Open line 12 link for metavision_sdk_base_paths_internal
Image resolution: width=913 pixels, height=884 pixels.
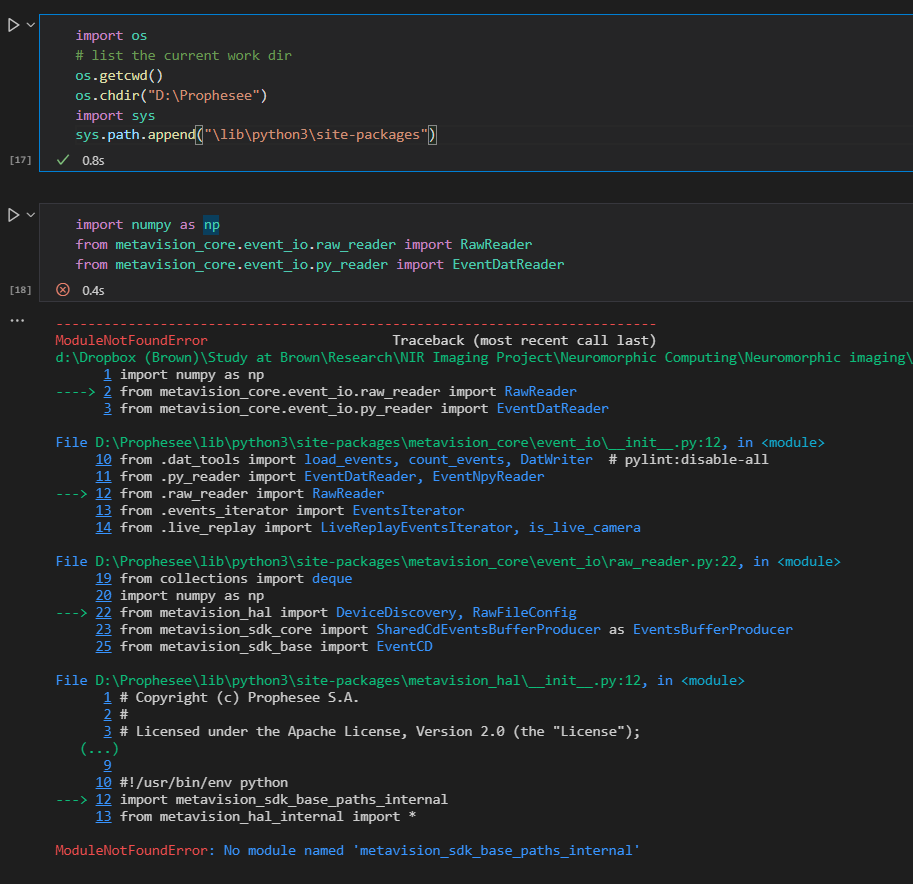coord(104,799)
